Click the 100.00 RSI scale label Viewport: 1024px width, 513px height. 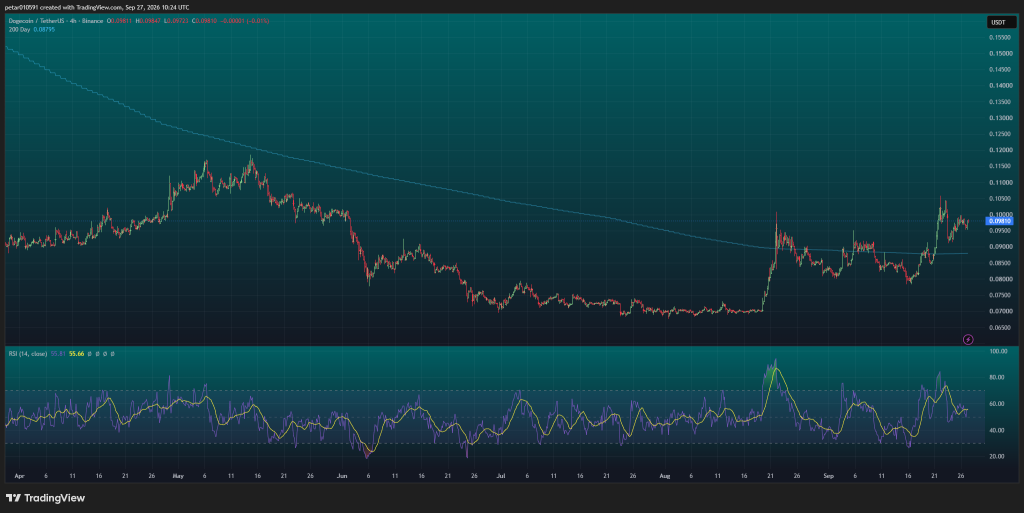coord(999,352)
